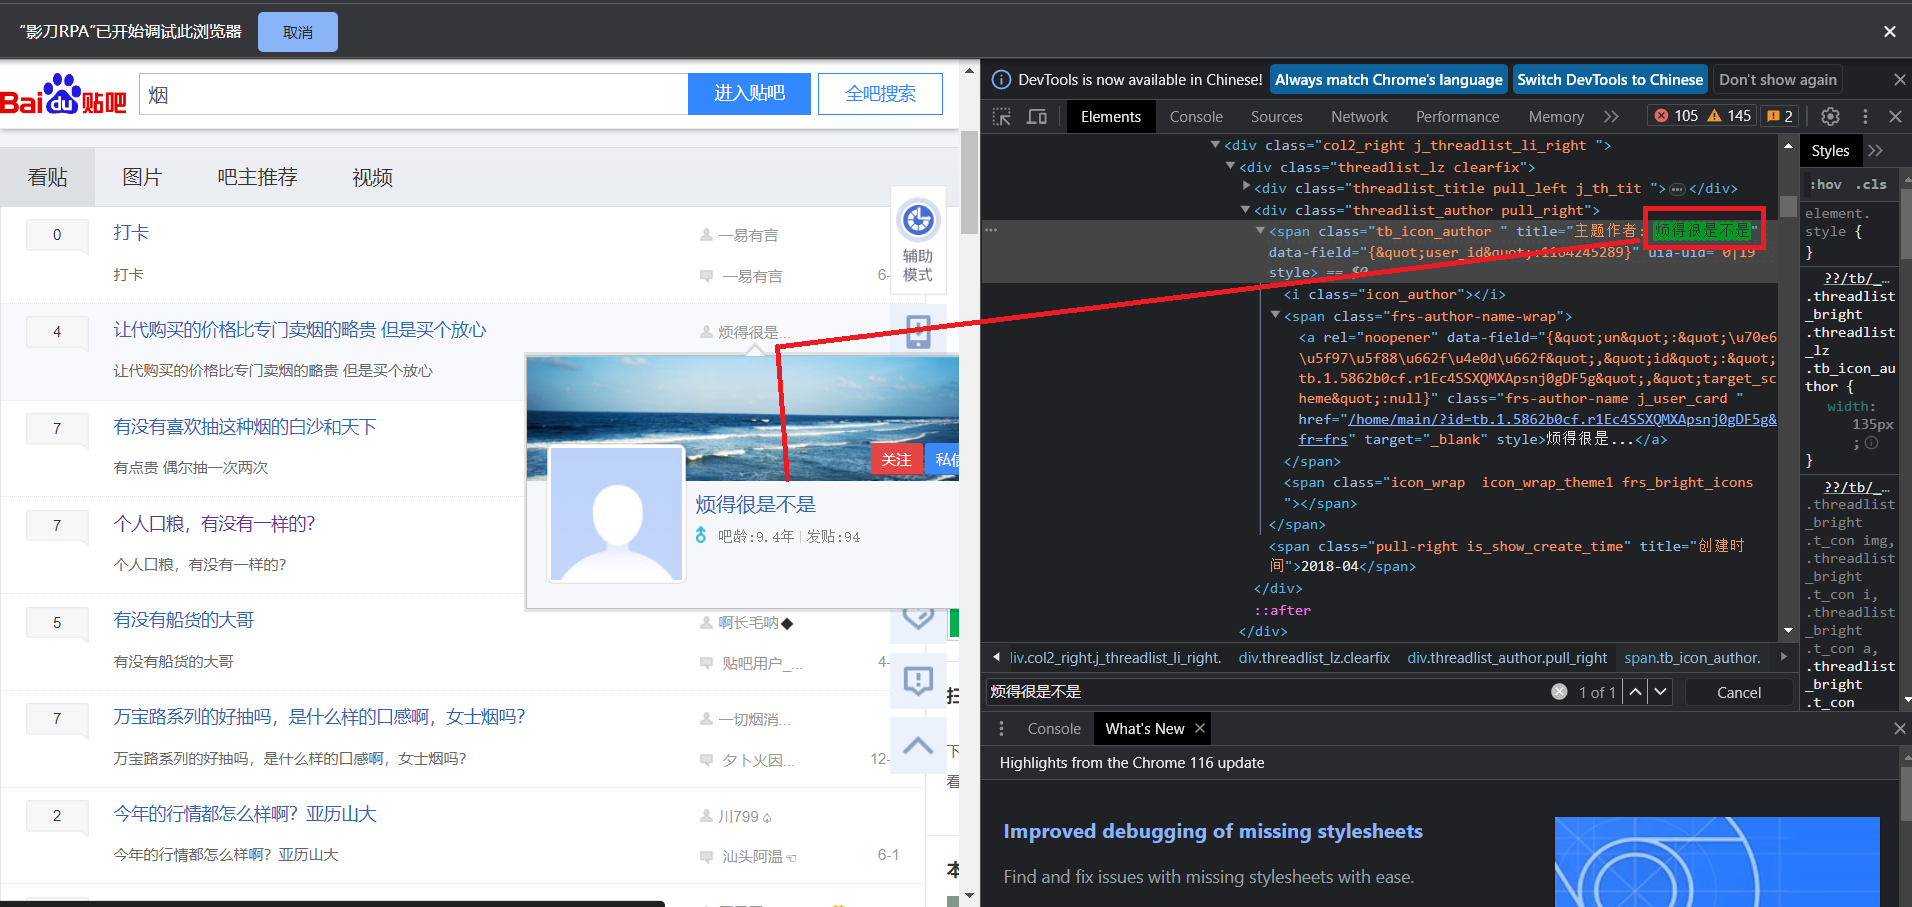Viewport: 1912px width, 907px height.
Task: Click the 辅助模式 accessibility icon
Action: tap(918, 221)
